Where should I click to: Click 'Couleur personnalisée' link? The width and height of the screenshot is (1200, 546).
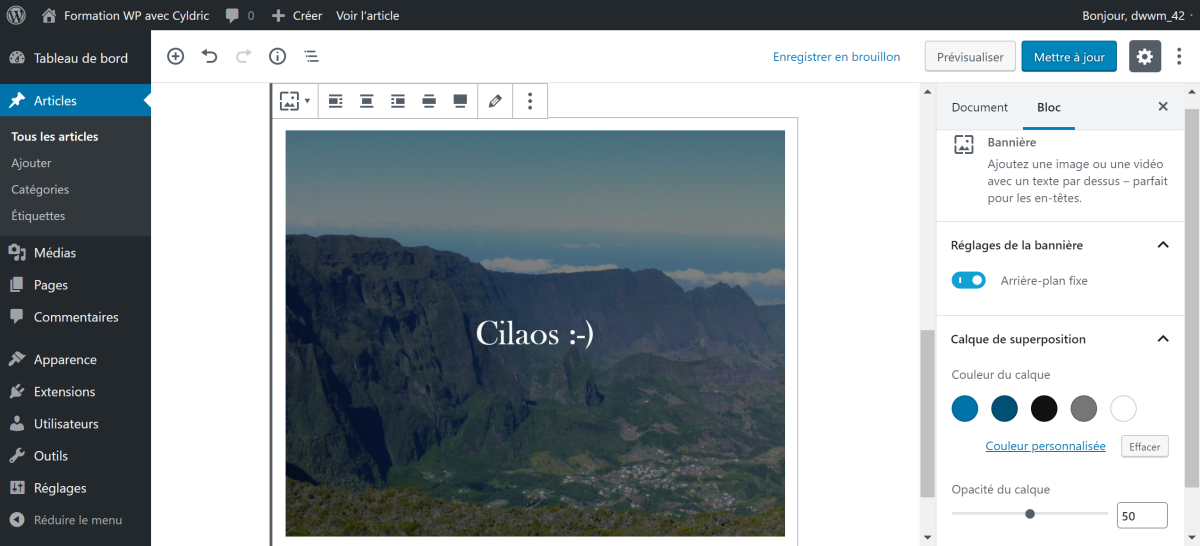(x=1045, y=446)
